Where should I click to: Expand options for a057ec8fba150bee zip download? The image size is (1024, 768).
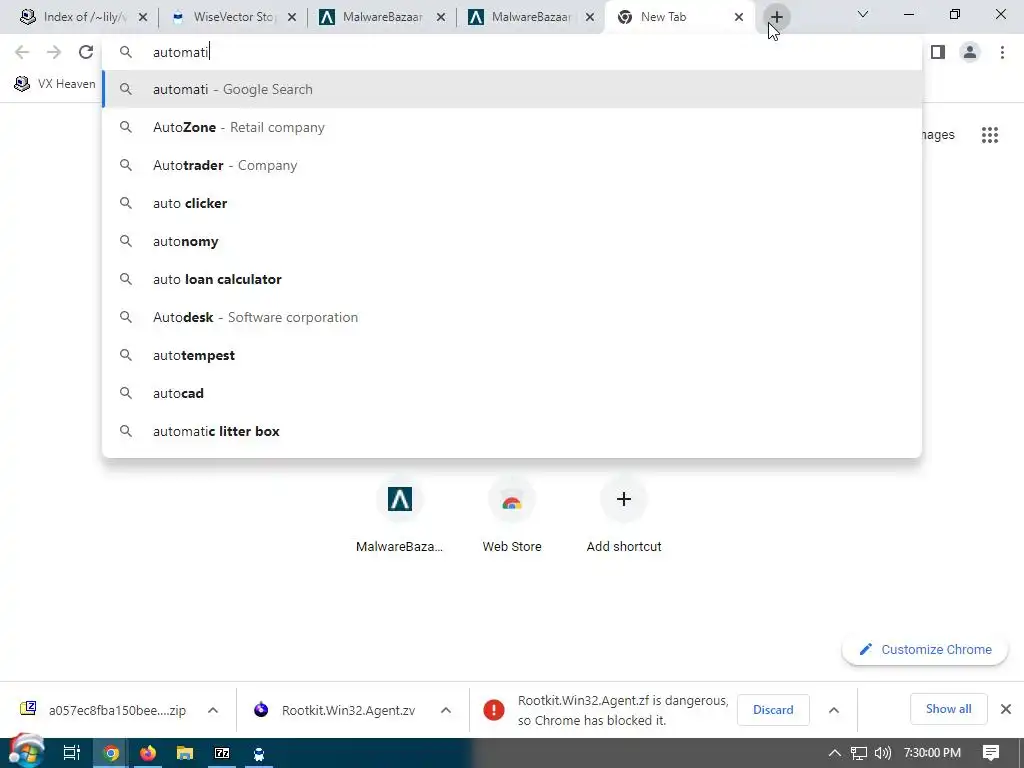[213, 710]
